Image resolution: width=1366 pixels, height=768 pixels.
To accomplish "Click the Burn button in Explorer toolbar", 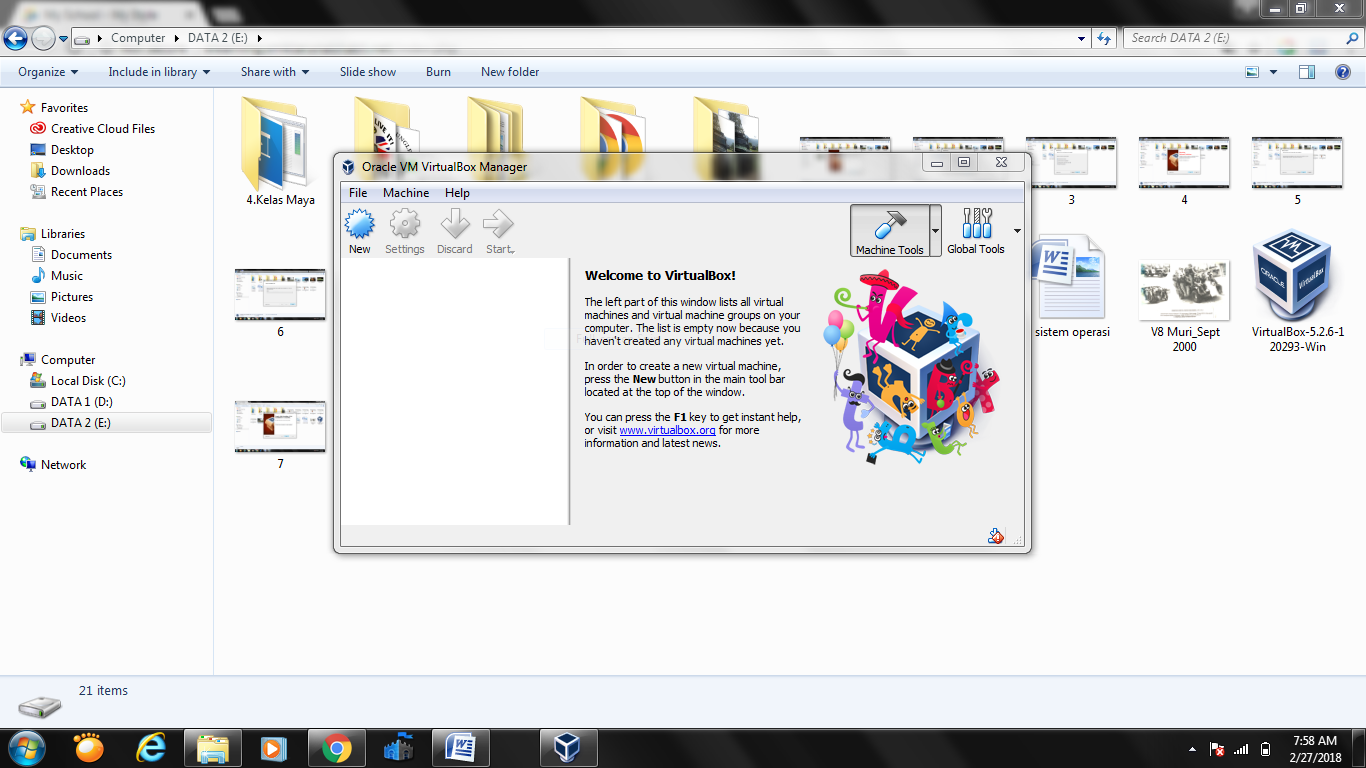I will [438, 72].
